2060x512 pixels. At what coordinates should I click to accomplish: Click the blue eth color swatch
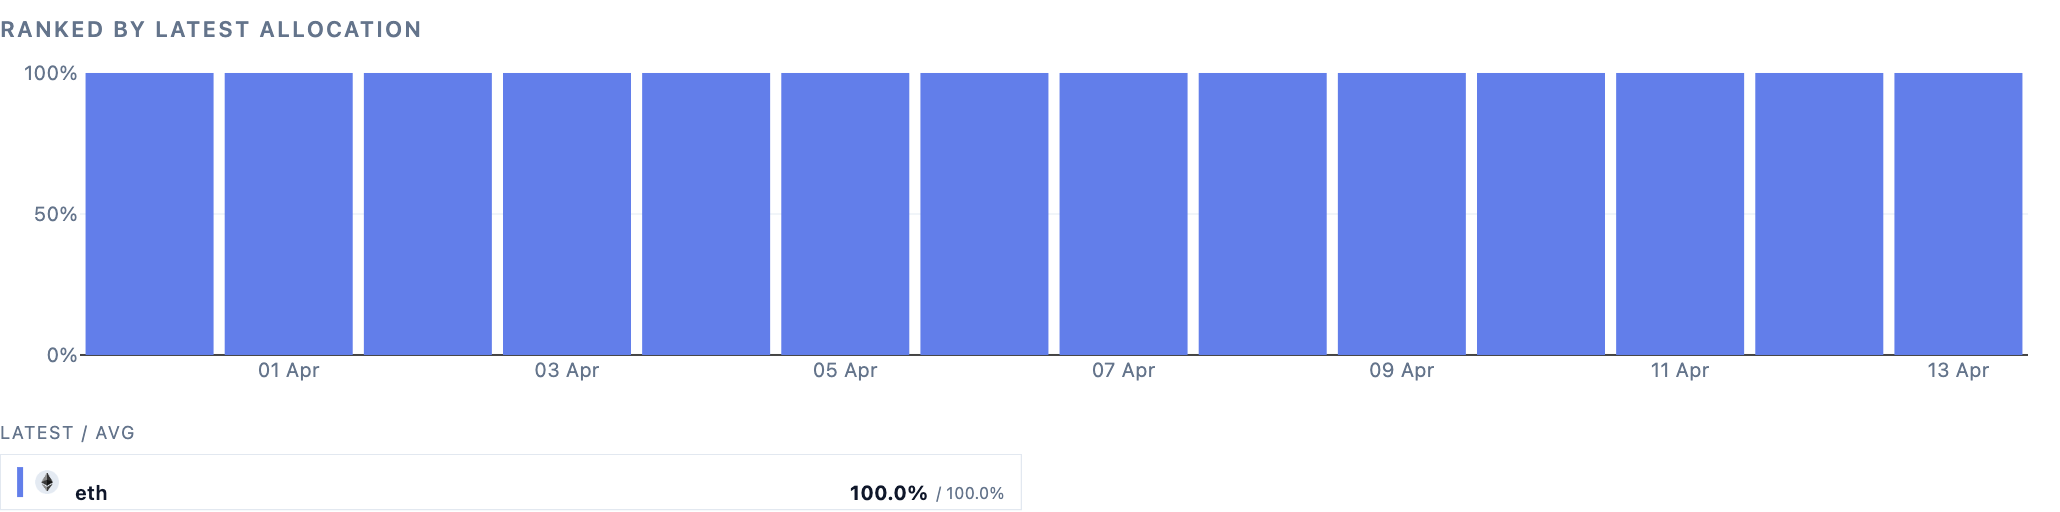click(x=20, y=482)
